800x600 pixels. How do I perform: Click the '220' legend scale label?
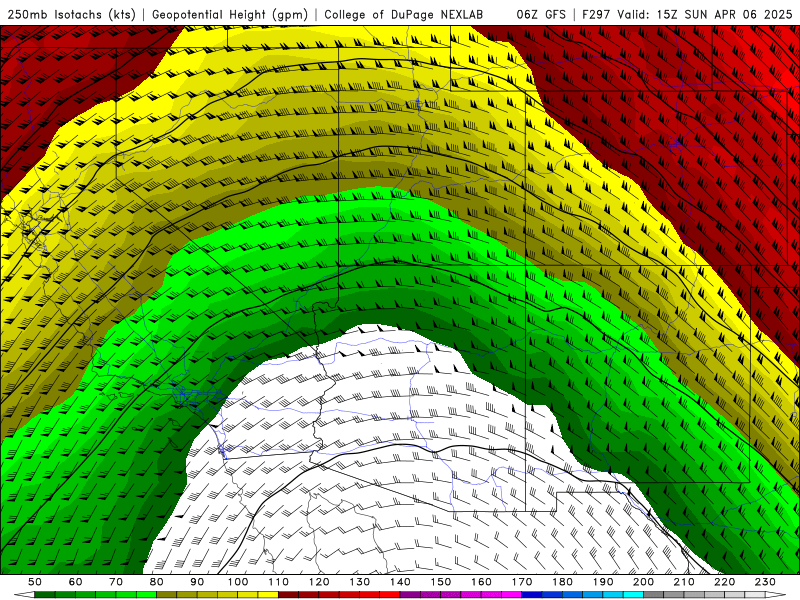724,582
